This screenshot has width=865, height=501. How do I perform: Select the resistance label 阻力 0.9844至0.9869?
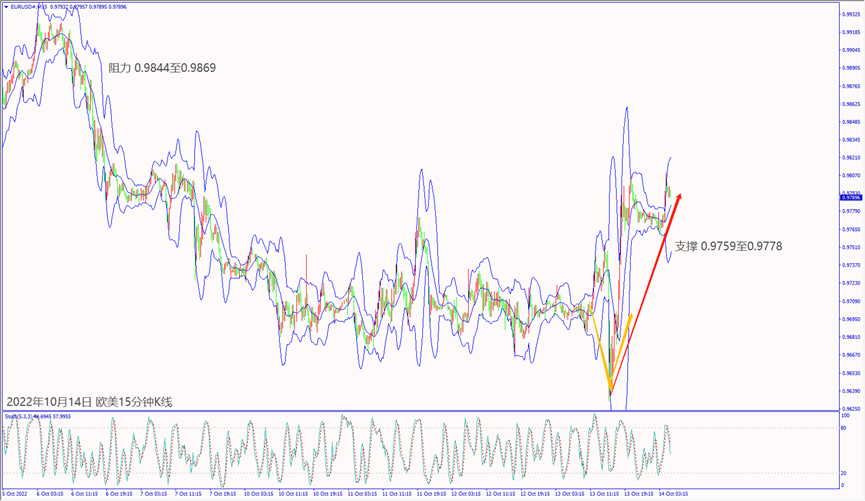coord(162,68)
